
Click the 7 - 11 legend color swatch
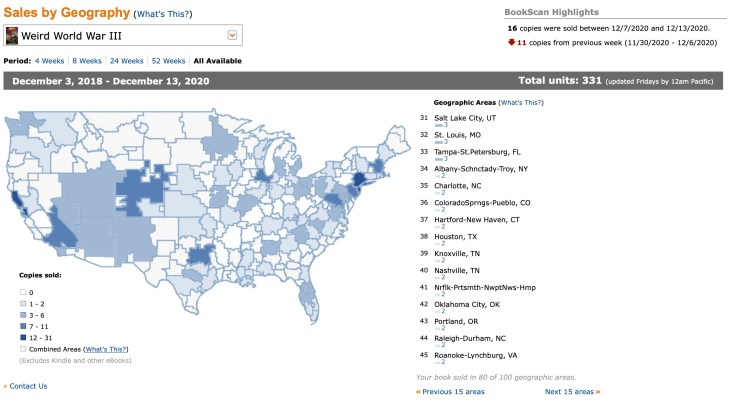tap(23, 325)
